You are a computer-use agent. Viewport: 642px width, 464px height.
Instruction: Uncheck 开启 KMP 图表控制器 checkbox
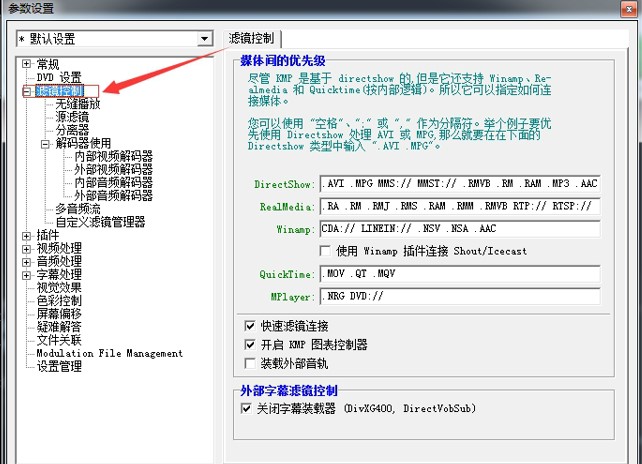click(x=250, y=345)
